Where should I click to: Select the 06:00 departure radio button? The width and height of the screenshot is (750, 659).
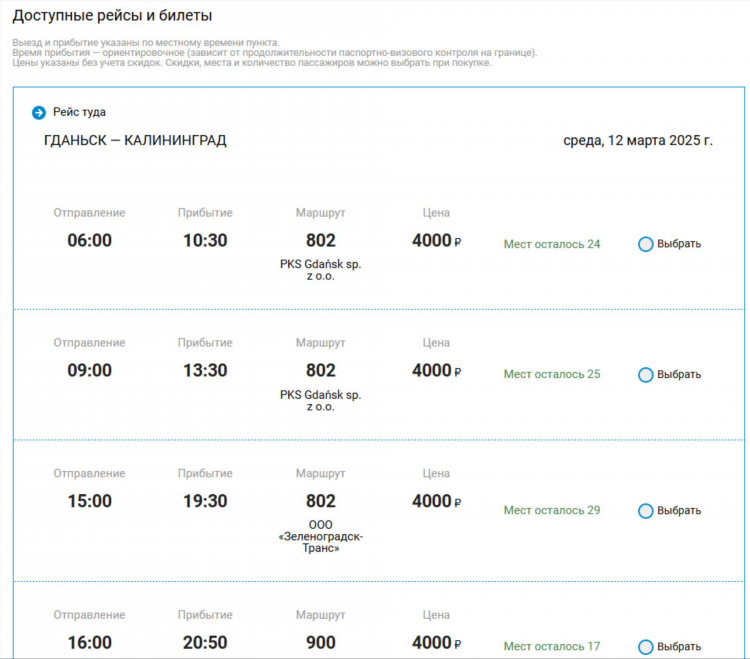(x=645, y=244)
